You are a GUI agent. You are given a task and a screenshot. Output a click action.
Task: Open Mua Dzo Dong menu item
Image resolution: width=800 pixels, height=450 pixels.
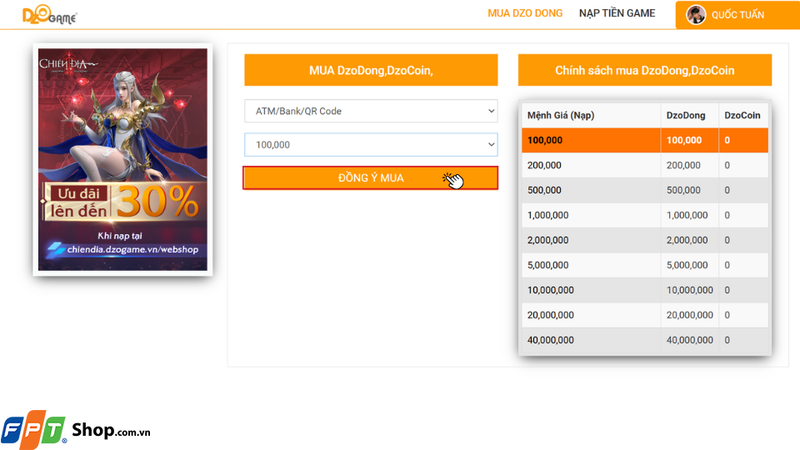(525, 13)
